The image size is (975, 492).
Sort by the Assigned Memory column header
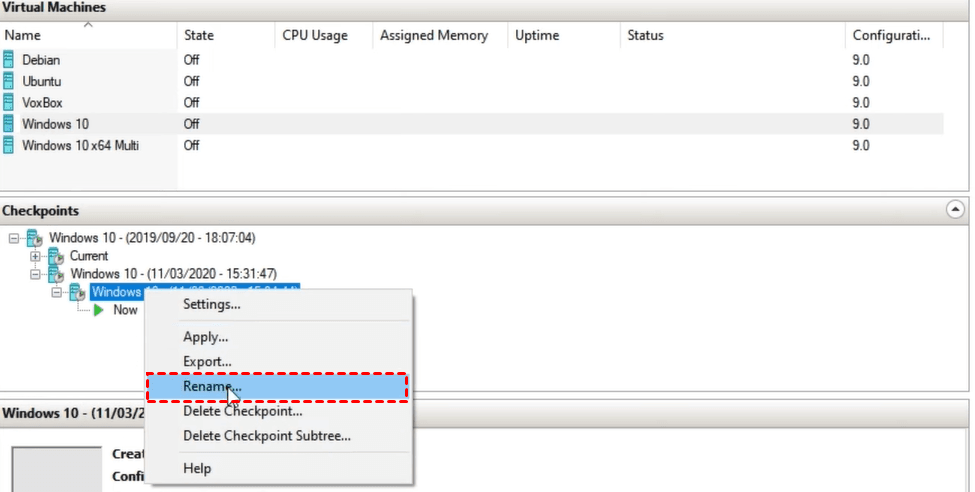point(433,35)
